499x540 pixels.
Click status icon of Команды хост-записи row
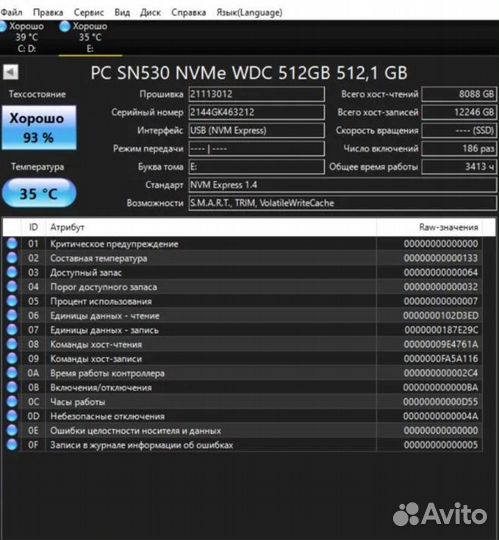click(x=12, y=359)
